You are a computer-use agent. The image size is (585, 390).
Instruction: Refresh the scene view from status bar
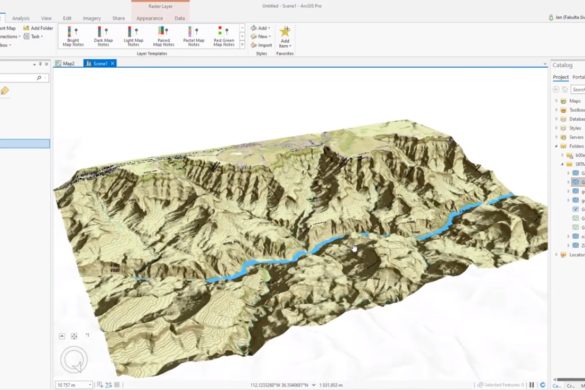pyautogui.click(x=543, y=385)
